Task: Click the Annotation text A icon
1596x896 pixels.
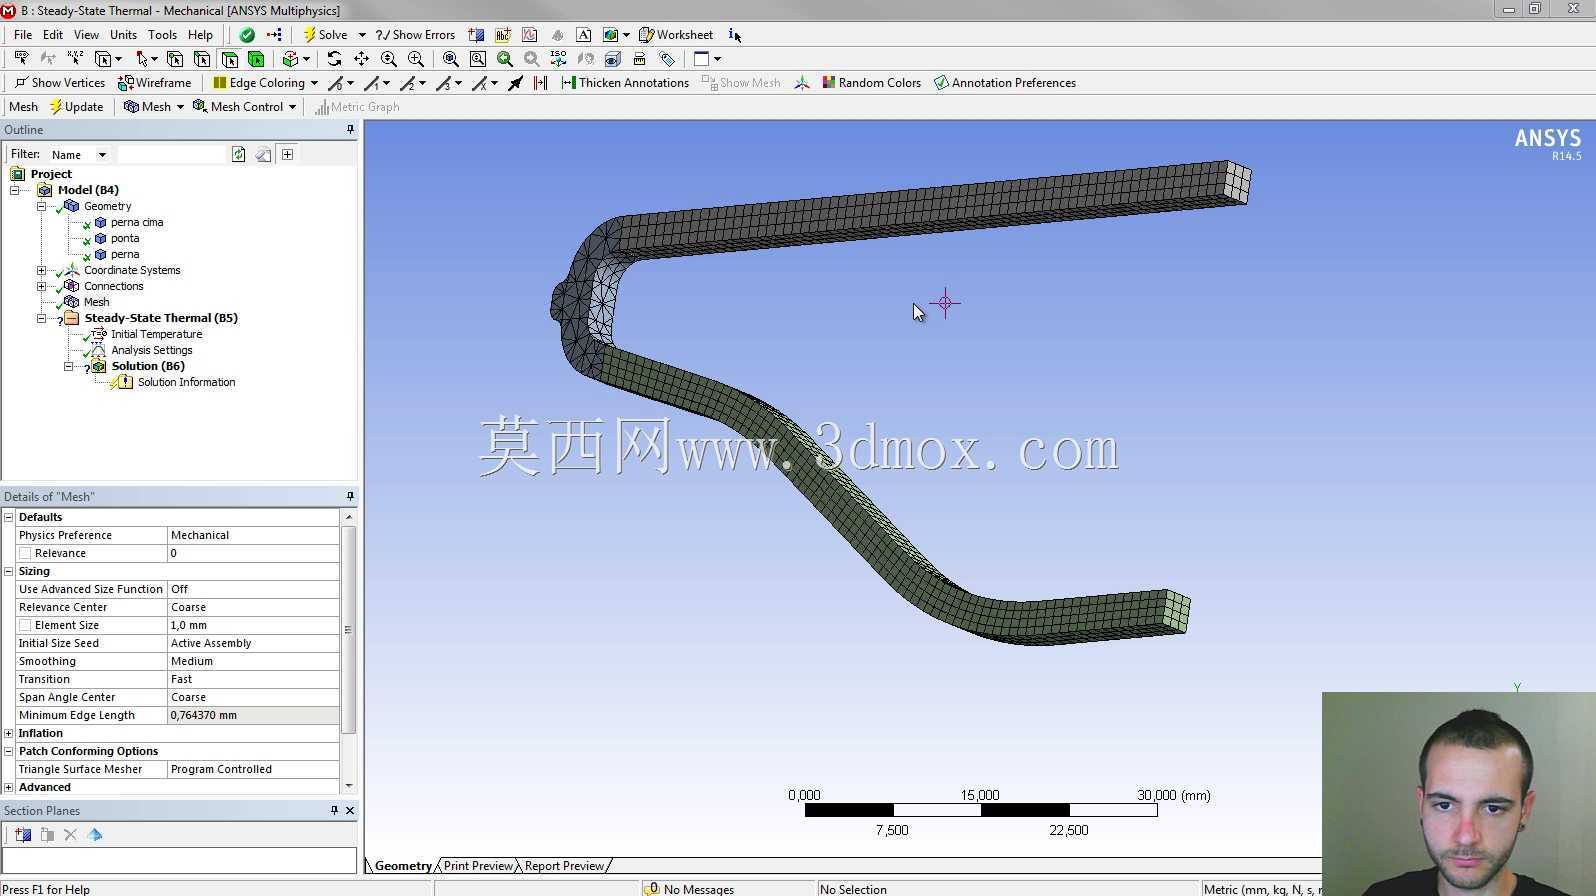Action: (583, 35)
